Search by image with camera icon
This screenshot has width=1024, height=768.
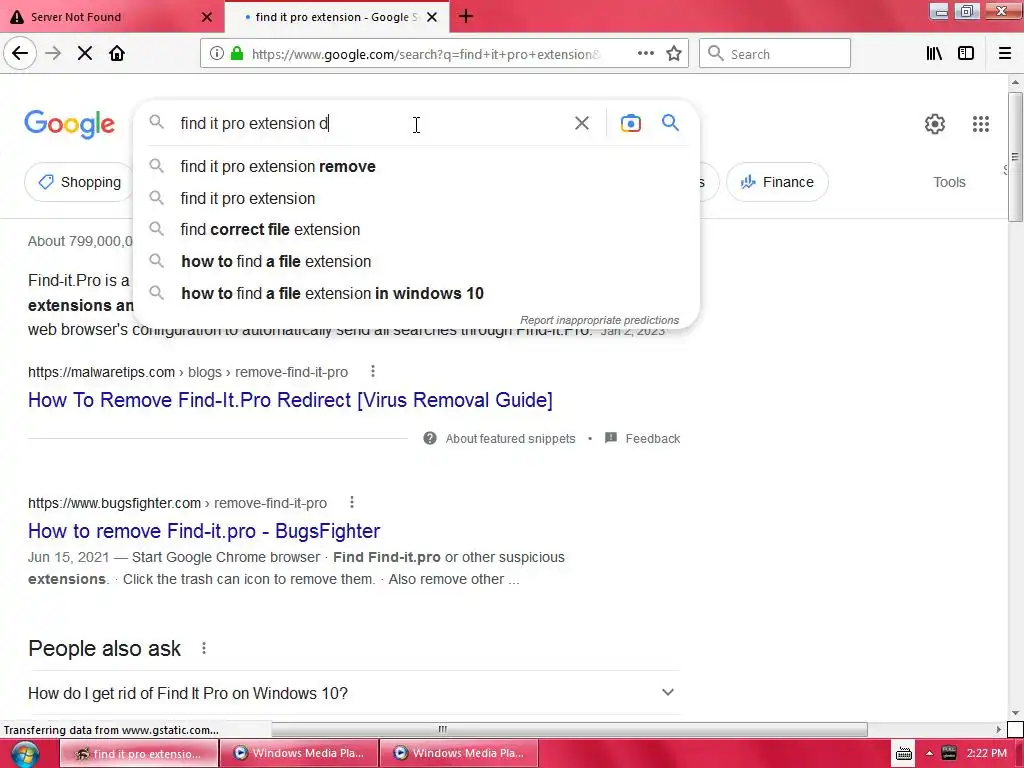pyautogui.click(x=630, y=123)
